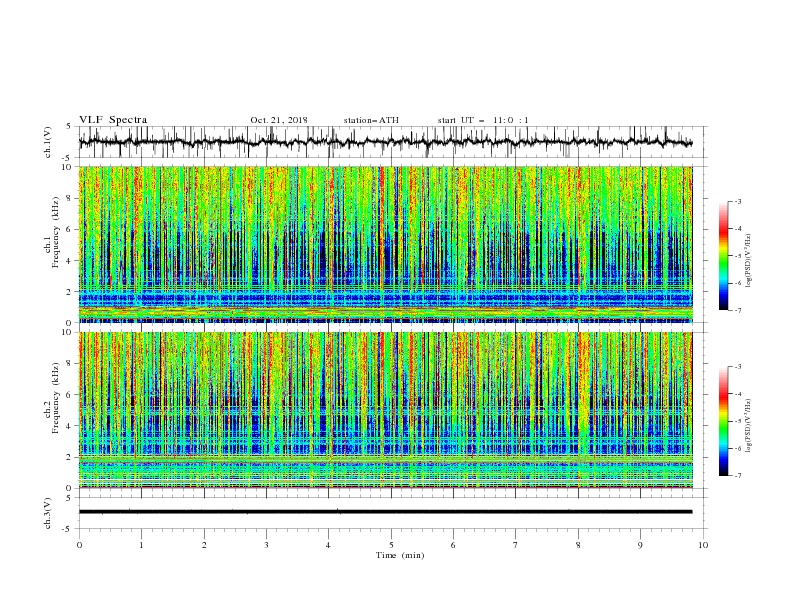Click the 'VLF Spectra' title text
The image size is (792, 612).
tap(113, 120)
